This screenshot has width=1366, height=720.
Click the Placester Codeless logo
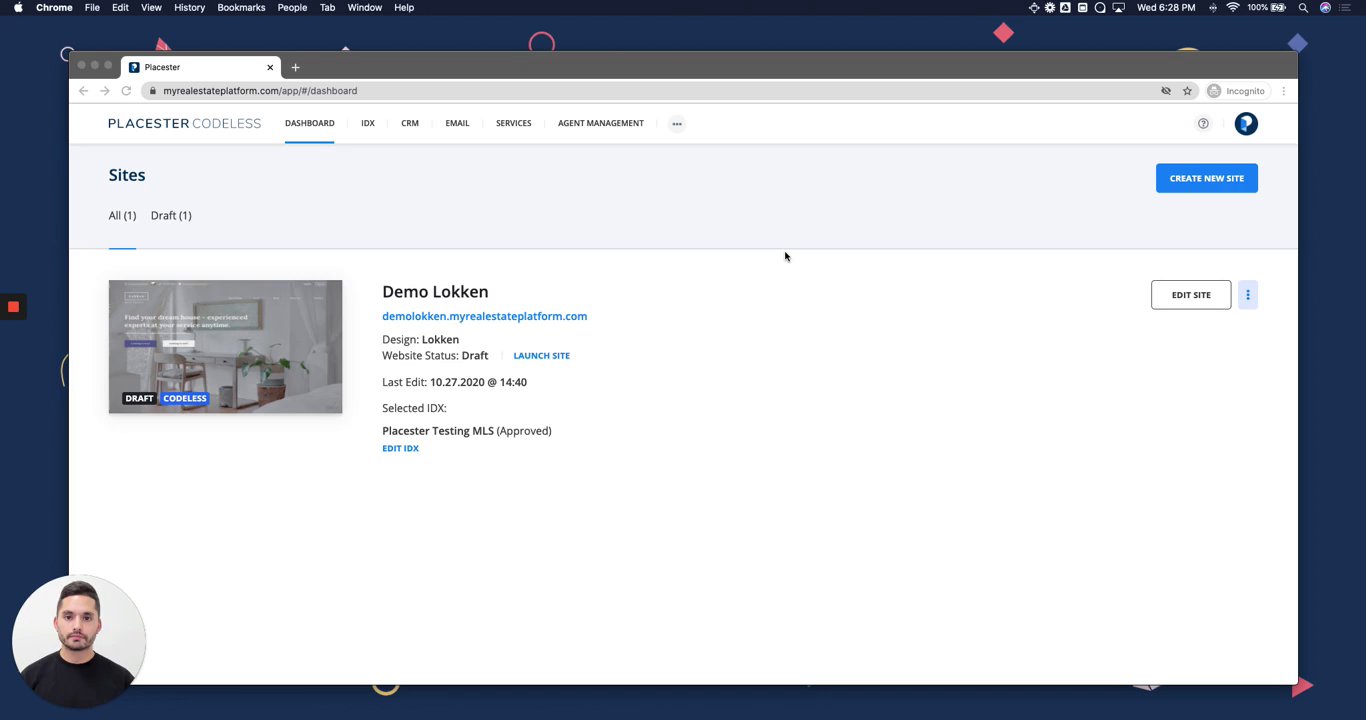tap(184, 123)
